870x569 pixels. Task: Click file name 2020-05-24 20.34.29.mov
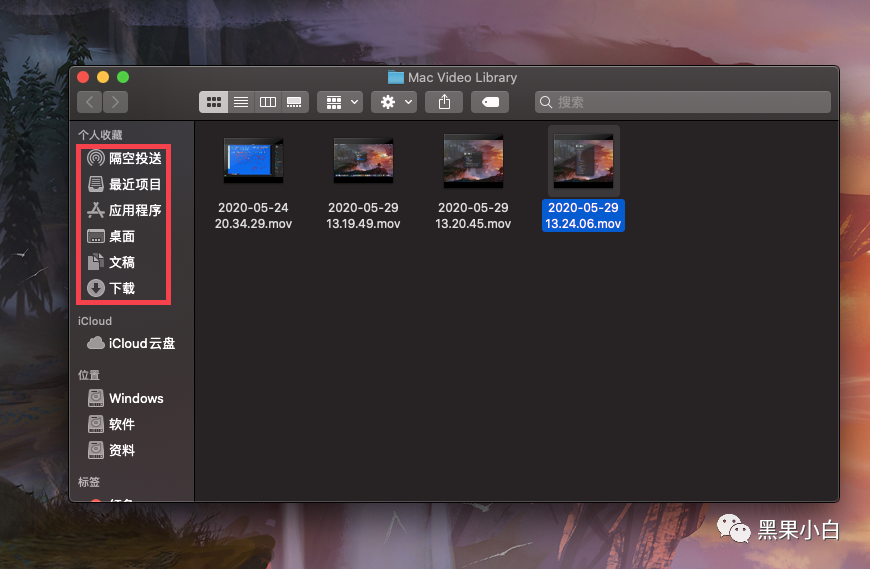pyautogui.click(x=254, y=216)
